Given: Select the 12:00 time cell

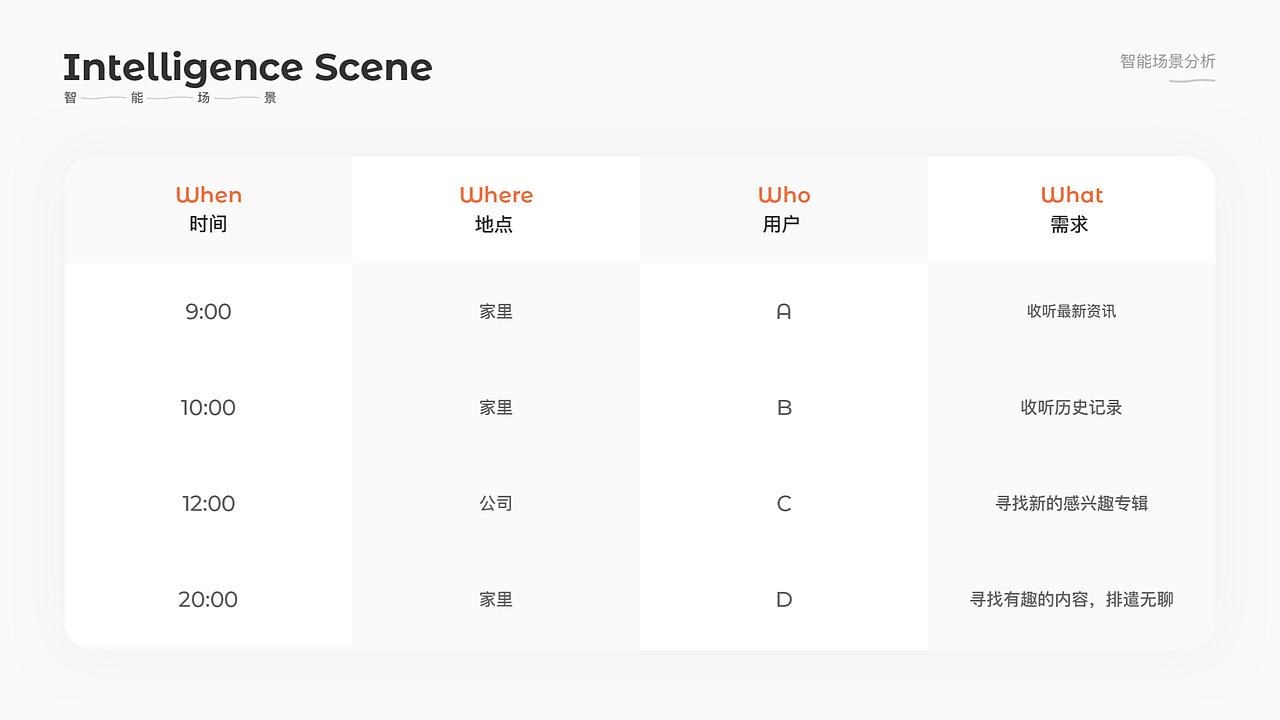Looking at the screenshot, I should tap(208, 504).
